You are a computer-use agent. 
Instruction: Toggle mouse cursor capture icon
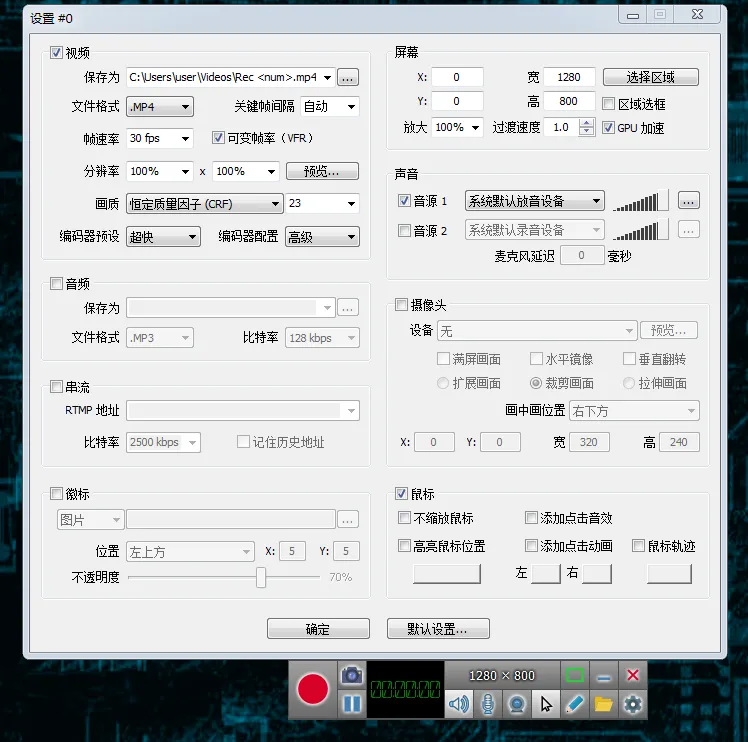(546, 704)
